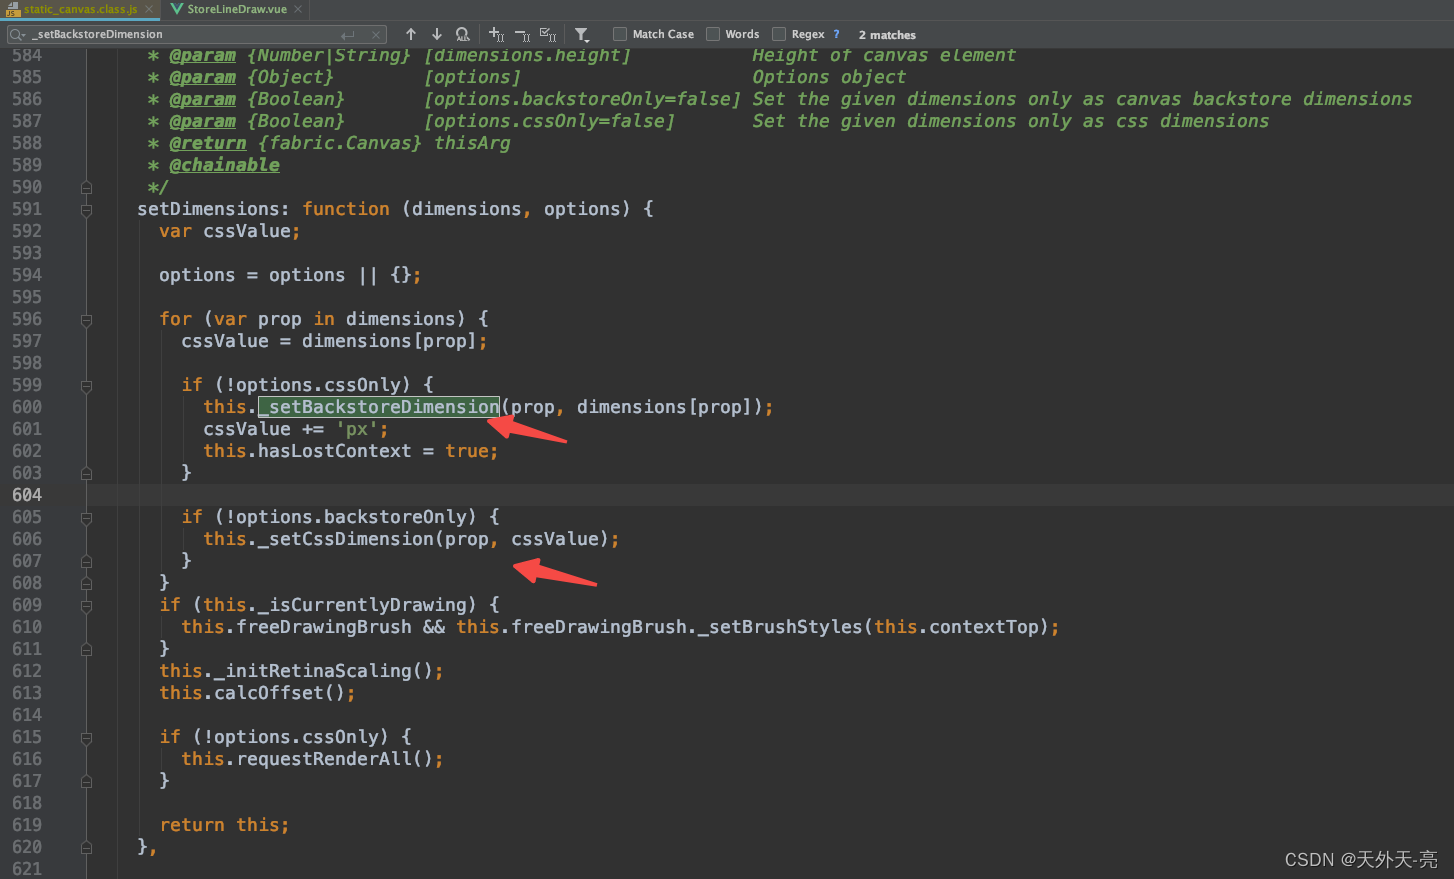Click fold end marker at line 611

coord(86,649)
